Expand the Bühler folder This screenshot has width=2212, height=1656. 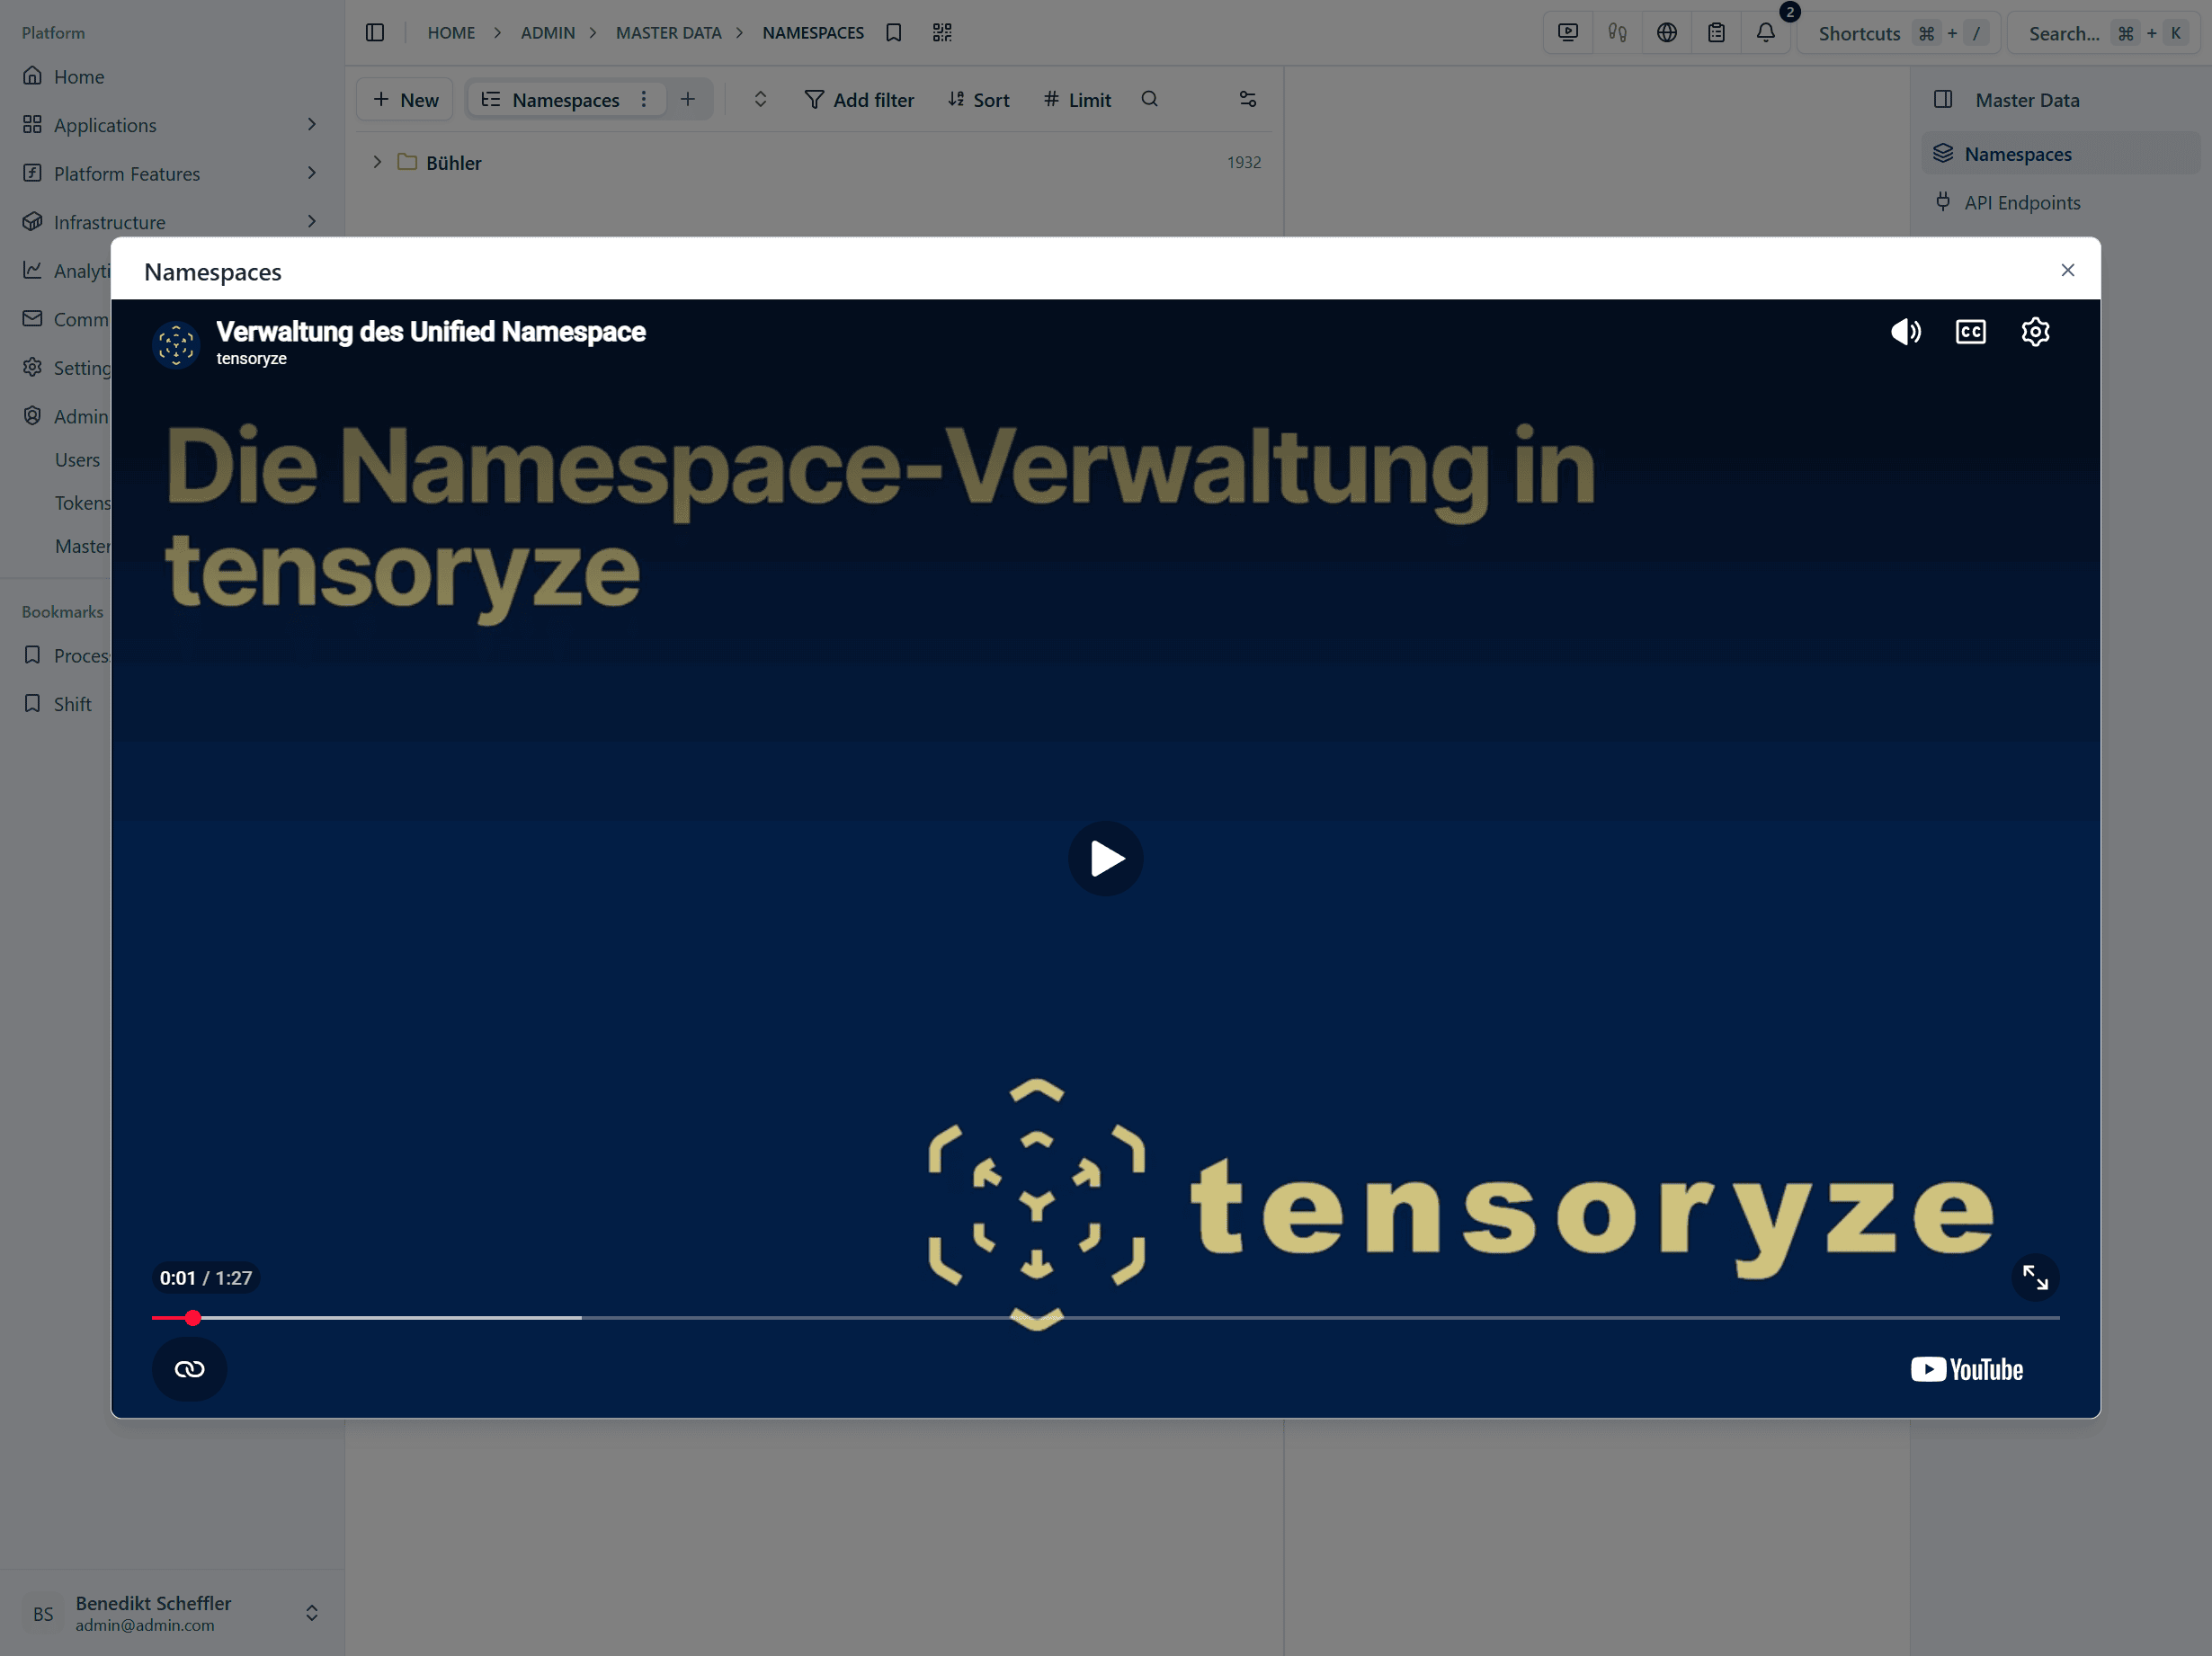coord(377,162)
